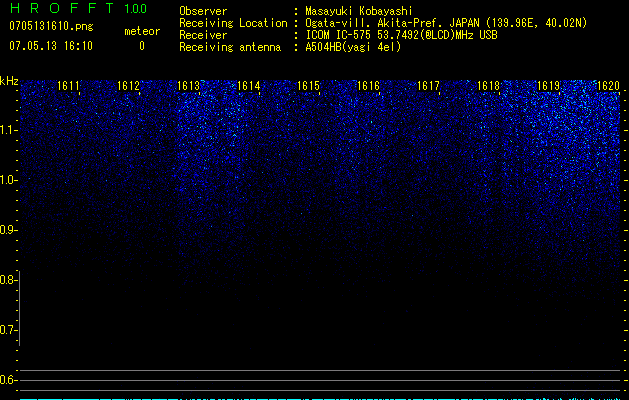Click the 1613 time marker
The height and width of the screenshot is (400, 629).
(x=189, y=86)
